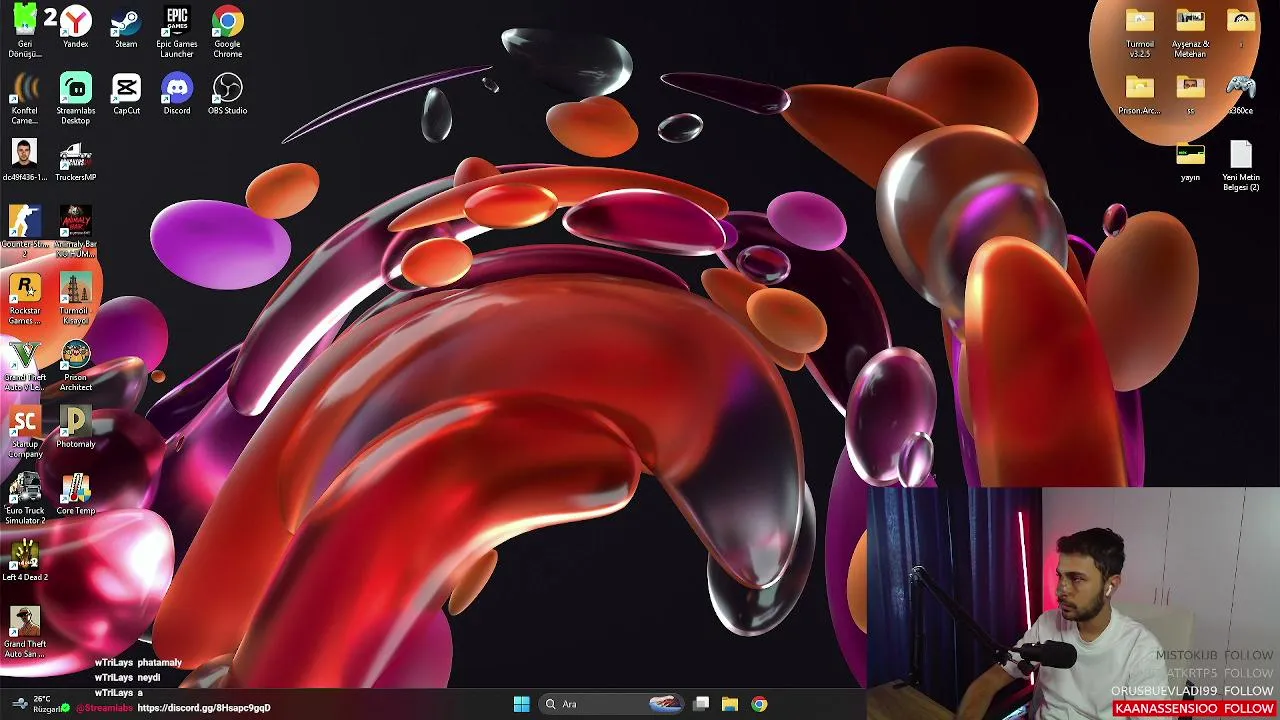This screenshot has width=1280, height=720.
Task: Open File Explorer from the taskbar
Action: 730,704
